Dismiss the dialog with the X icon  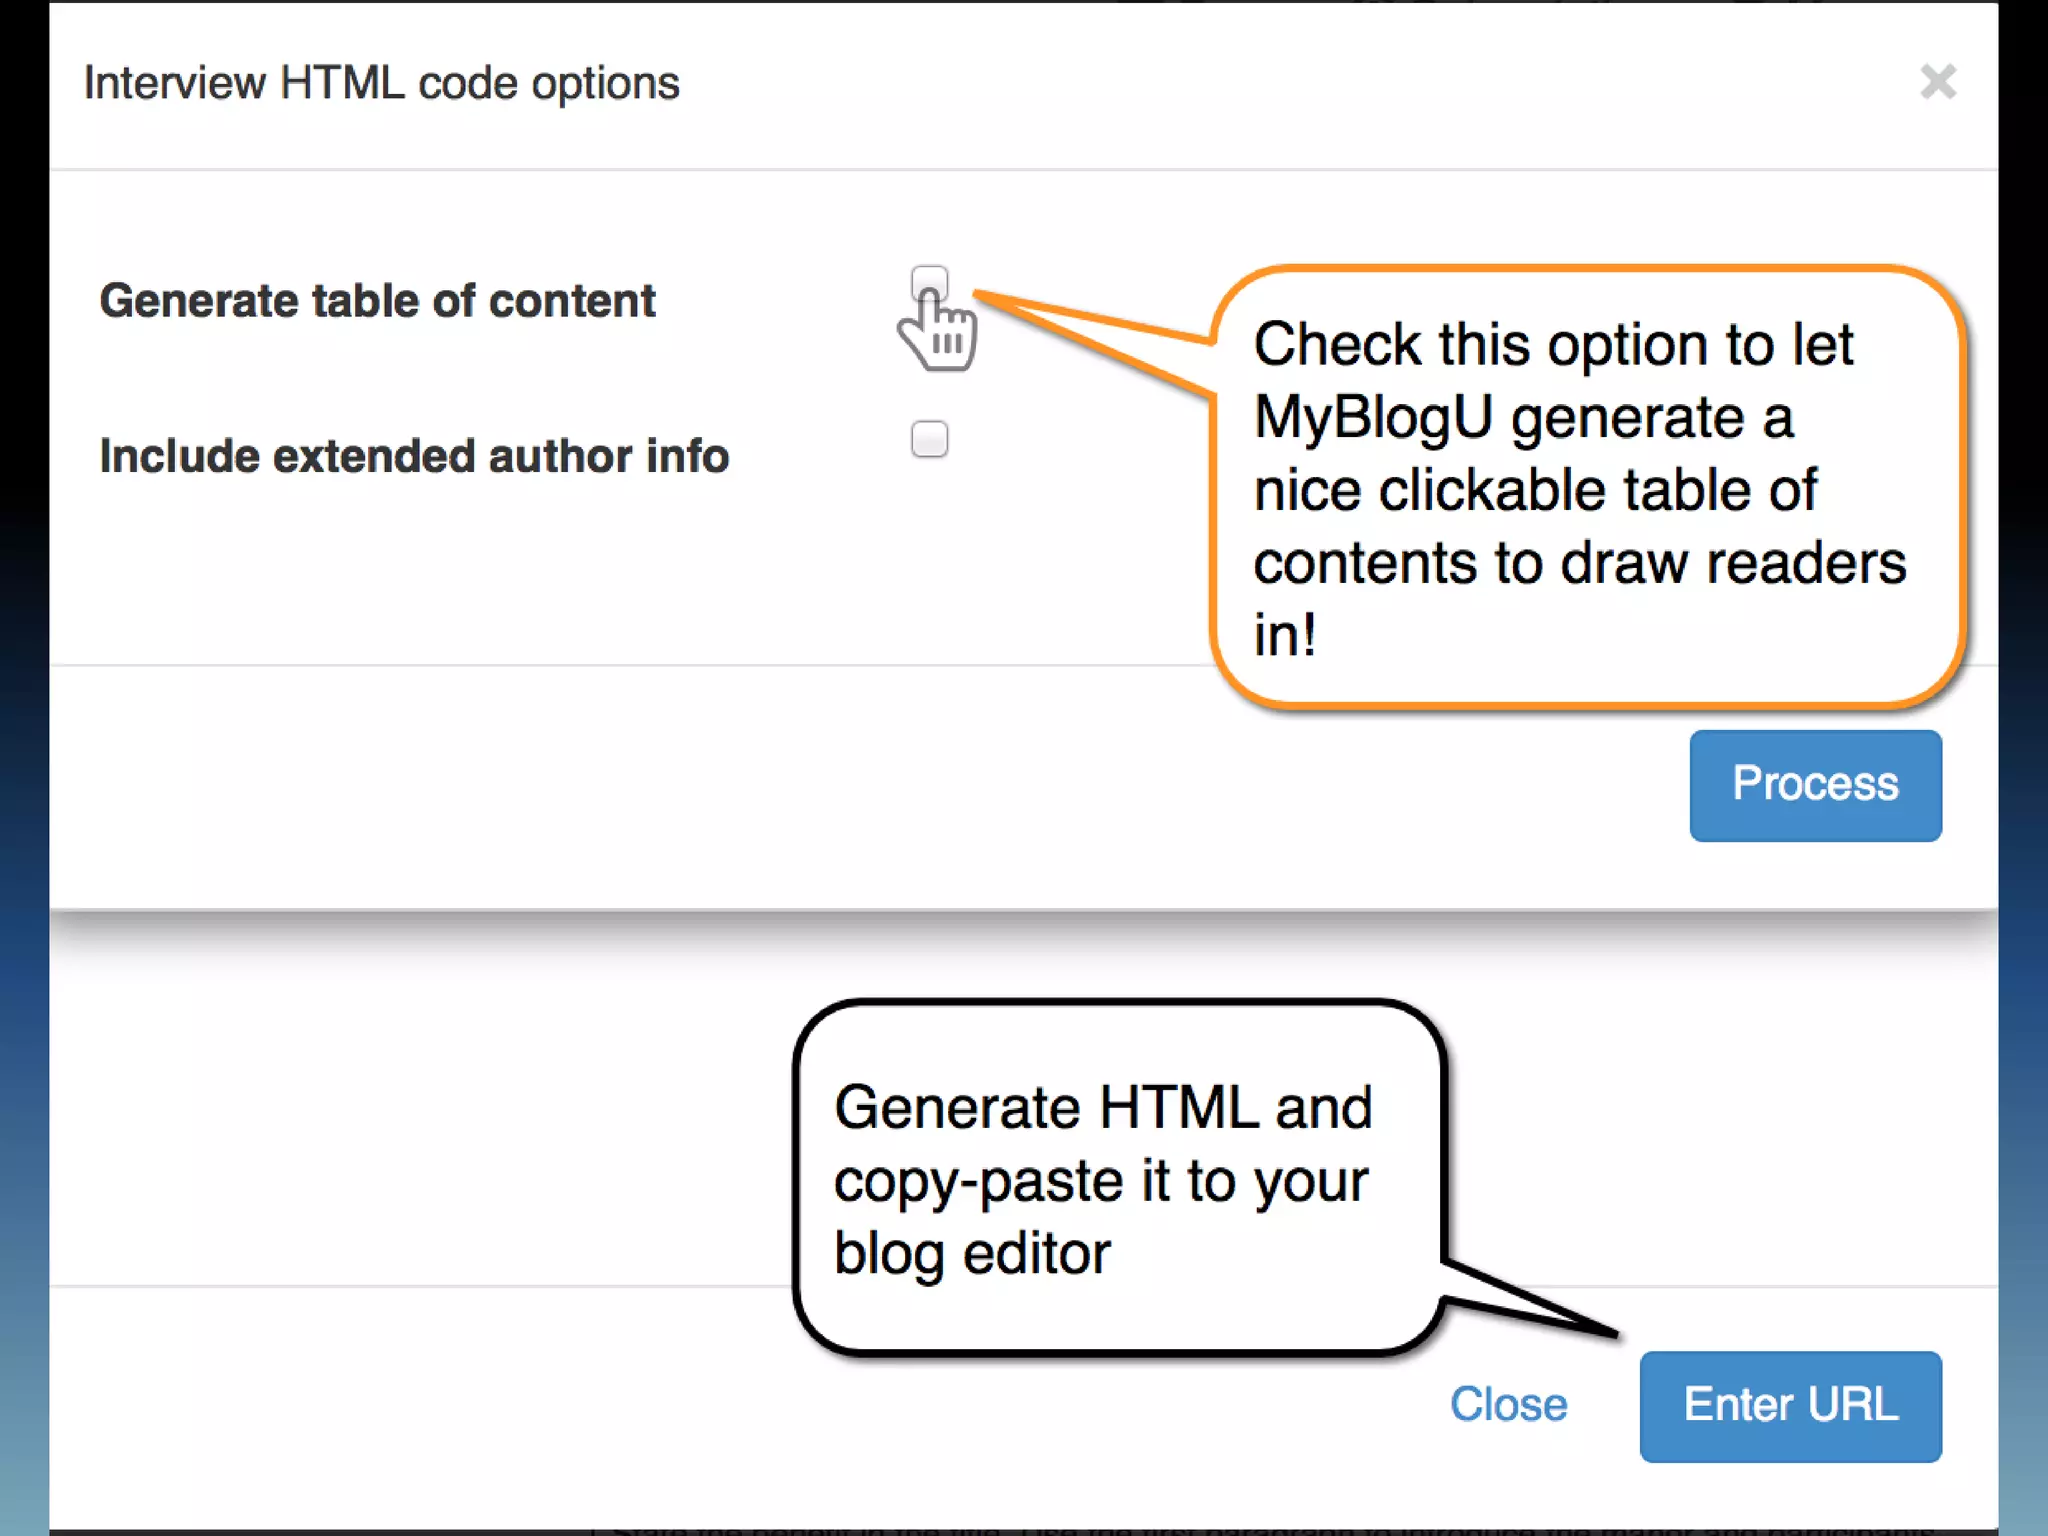coord(1937,82)
